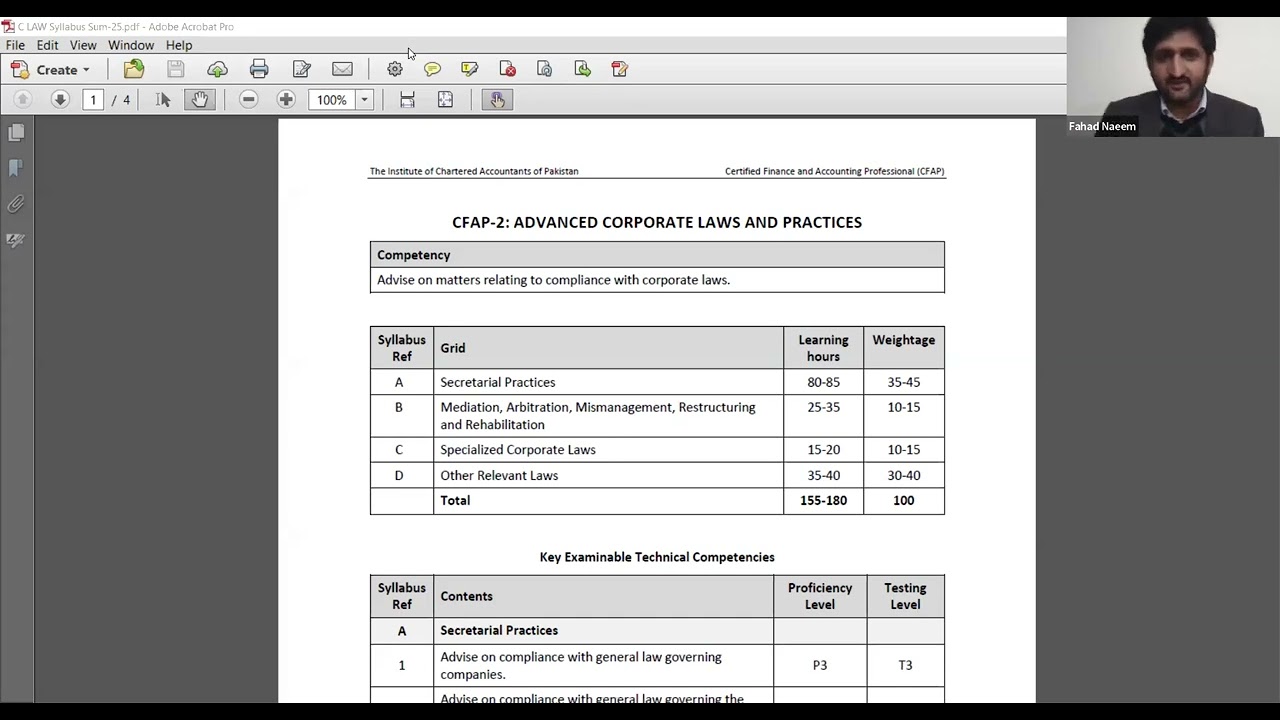Image resolution: width=1280 pixels, height=720 pixels.
Task: Click the 'P3' proficiency level cell
Action: (x=820, y=665)
